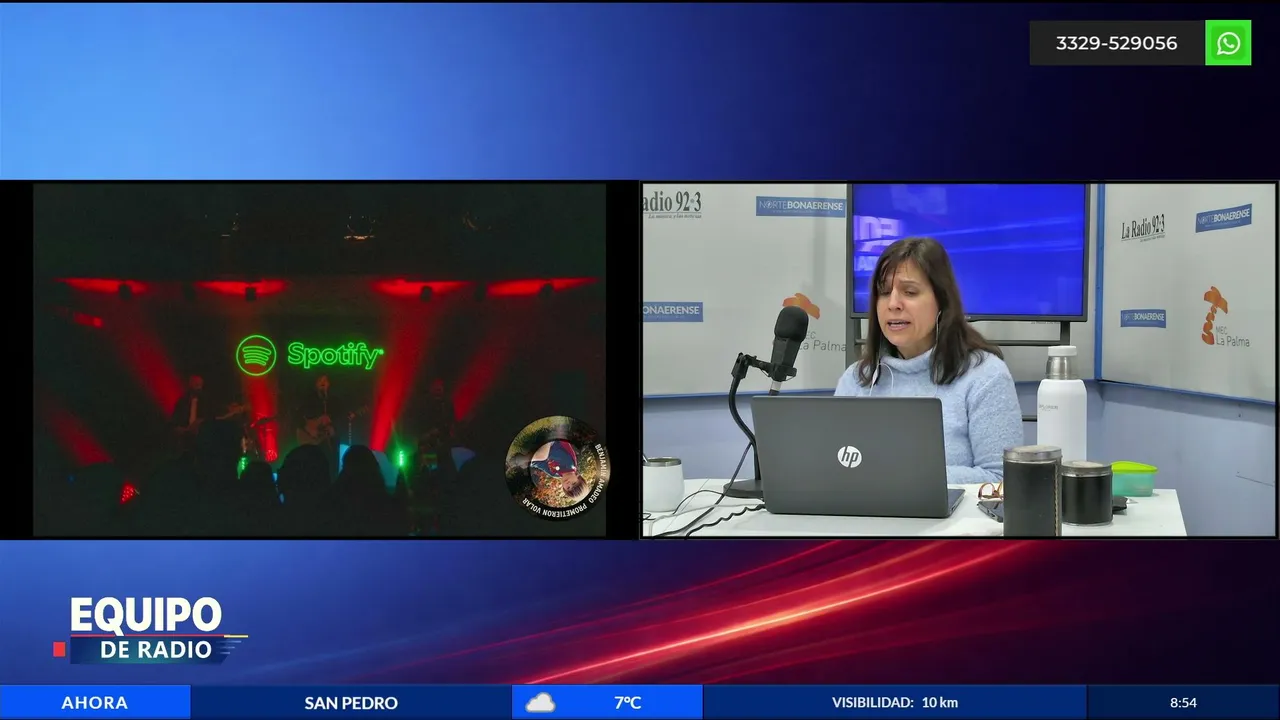Click the circular album art badge

pos(556,467)
